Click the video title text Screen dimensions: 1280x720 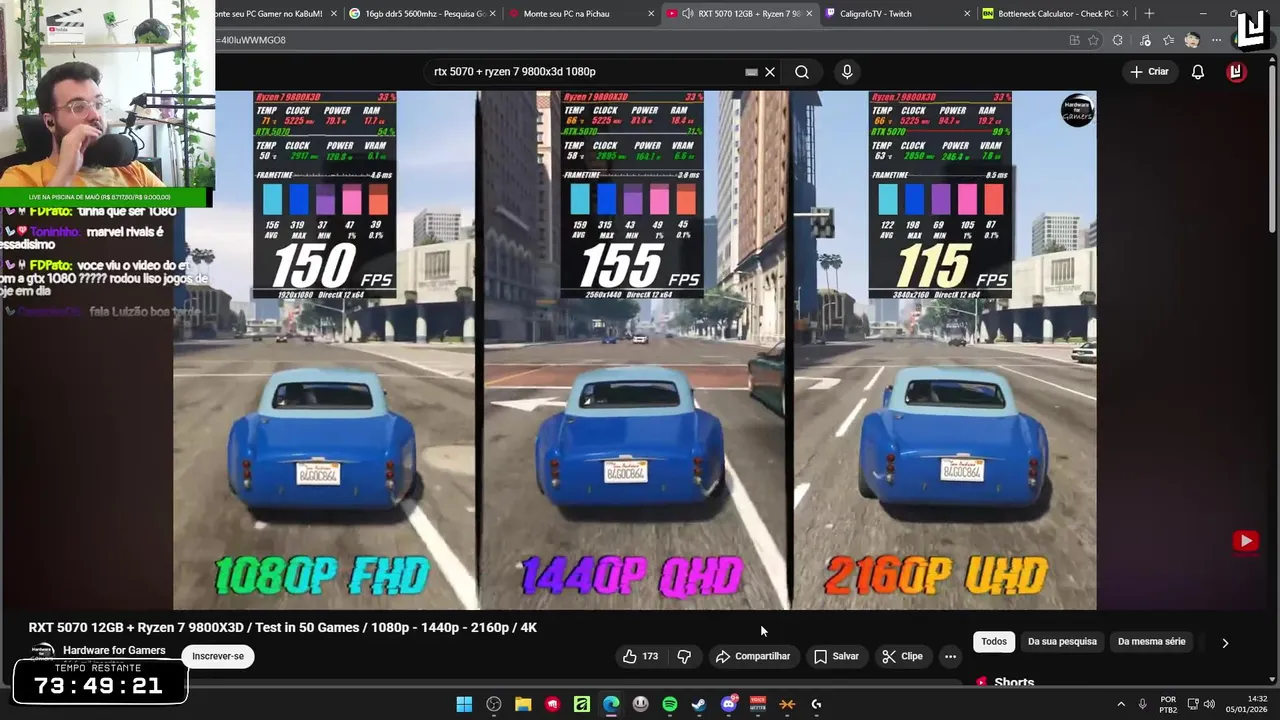tap(283, 627)
